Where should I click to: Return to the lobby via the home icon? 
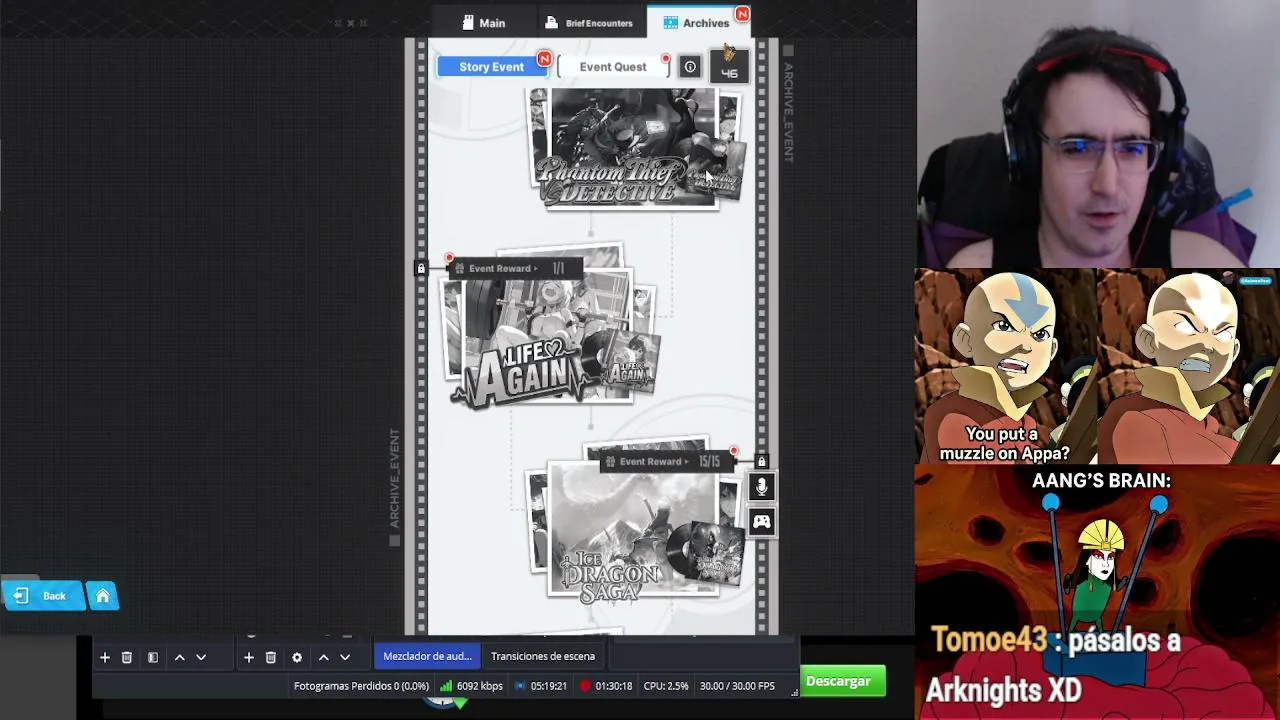[102, 596]
